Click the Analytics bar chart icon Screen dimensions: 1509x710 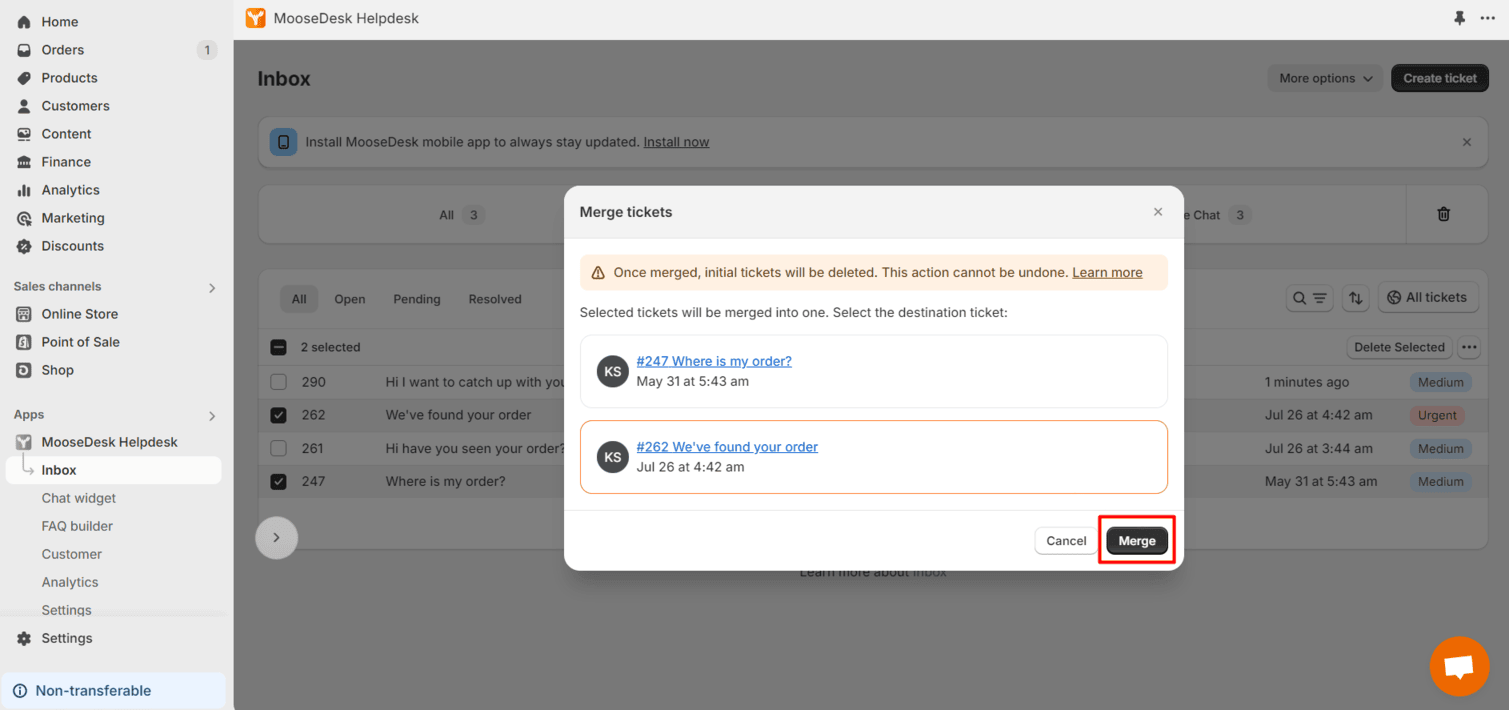coord(24,190)
